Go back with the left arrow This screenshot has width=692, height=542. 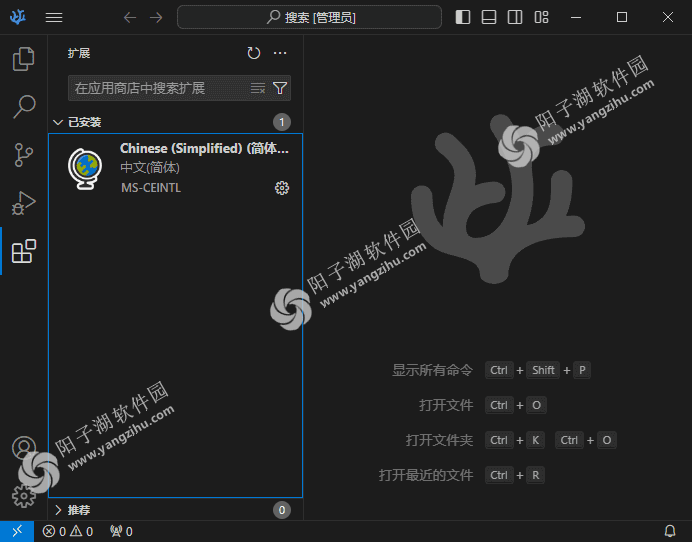tap(130, 17)
